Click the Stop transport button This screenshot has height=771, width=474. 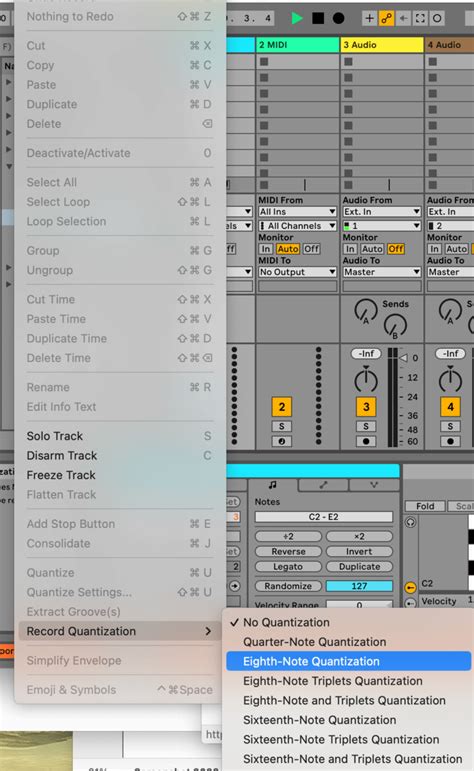[x=318, y=18]
